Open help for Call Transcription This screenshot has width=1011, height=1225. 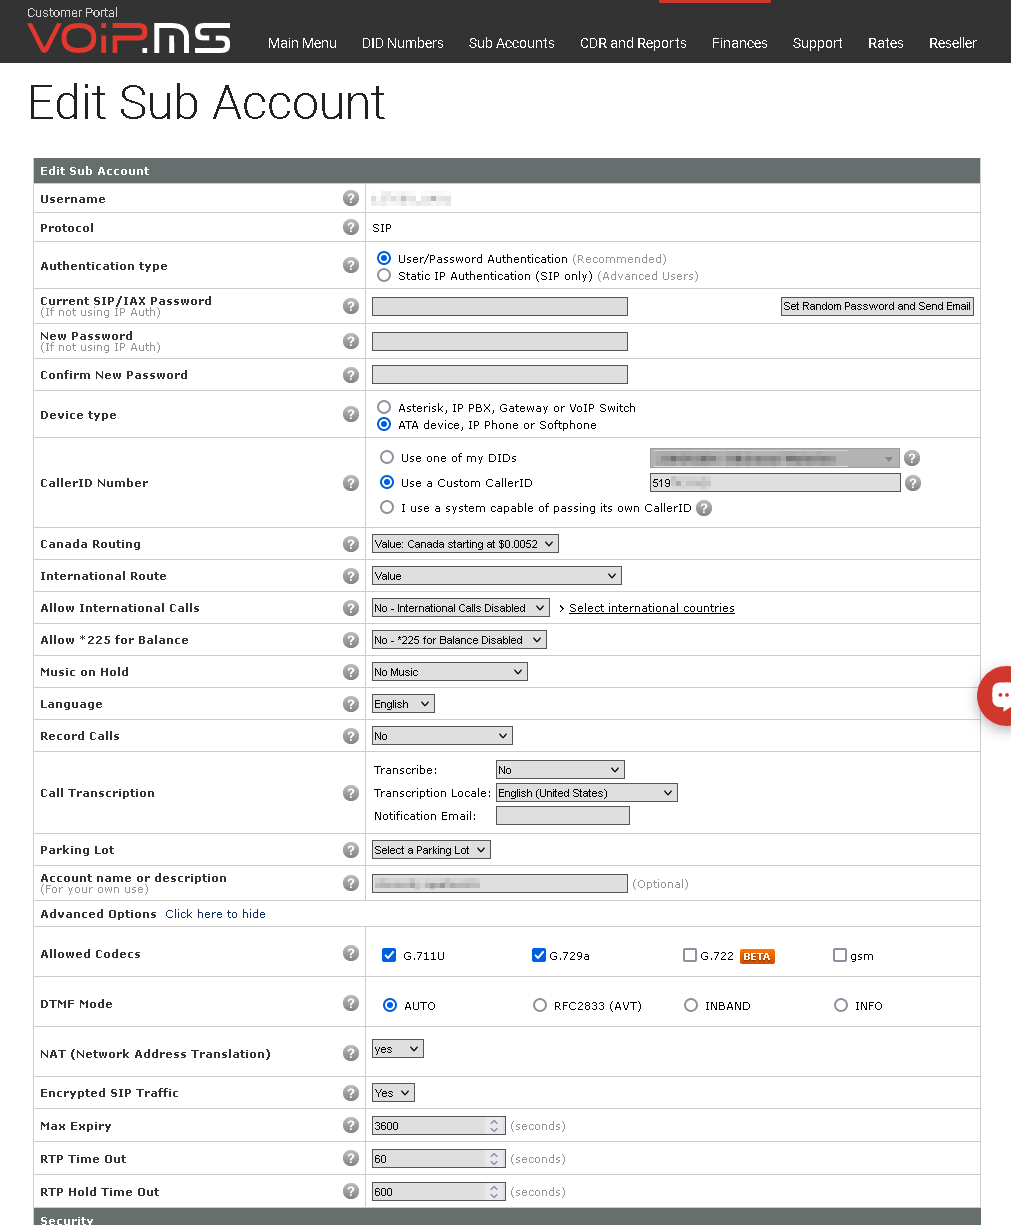350,793
